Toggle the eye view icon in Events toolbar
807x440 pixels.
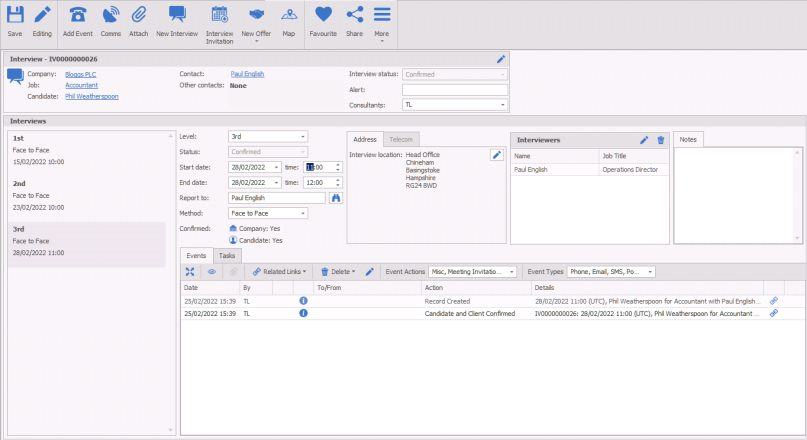pos(210,271)
